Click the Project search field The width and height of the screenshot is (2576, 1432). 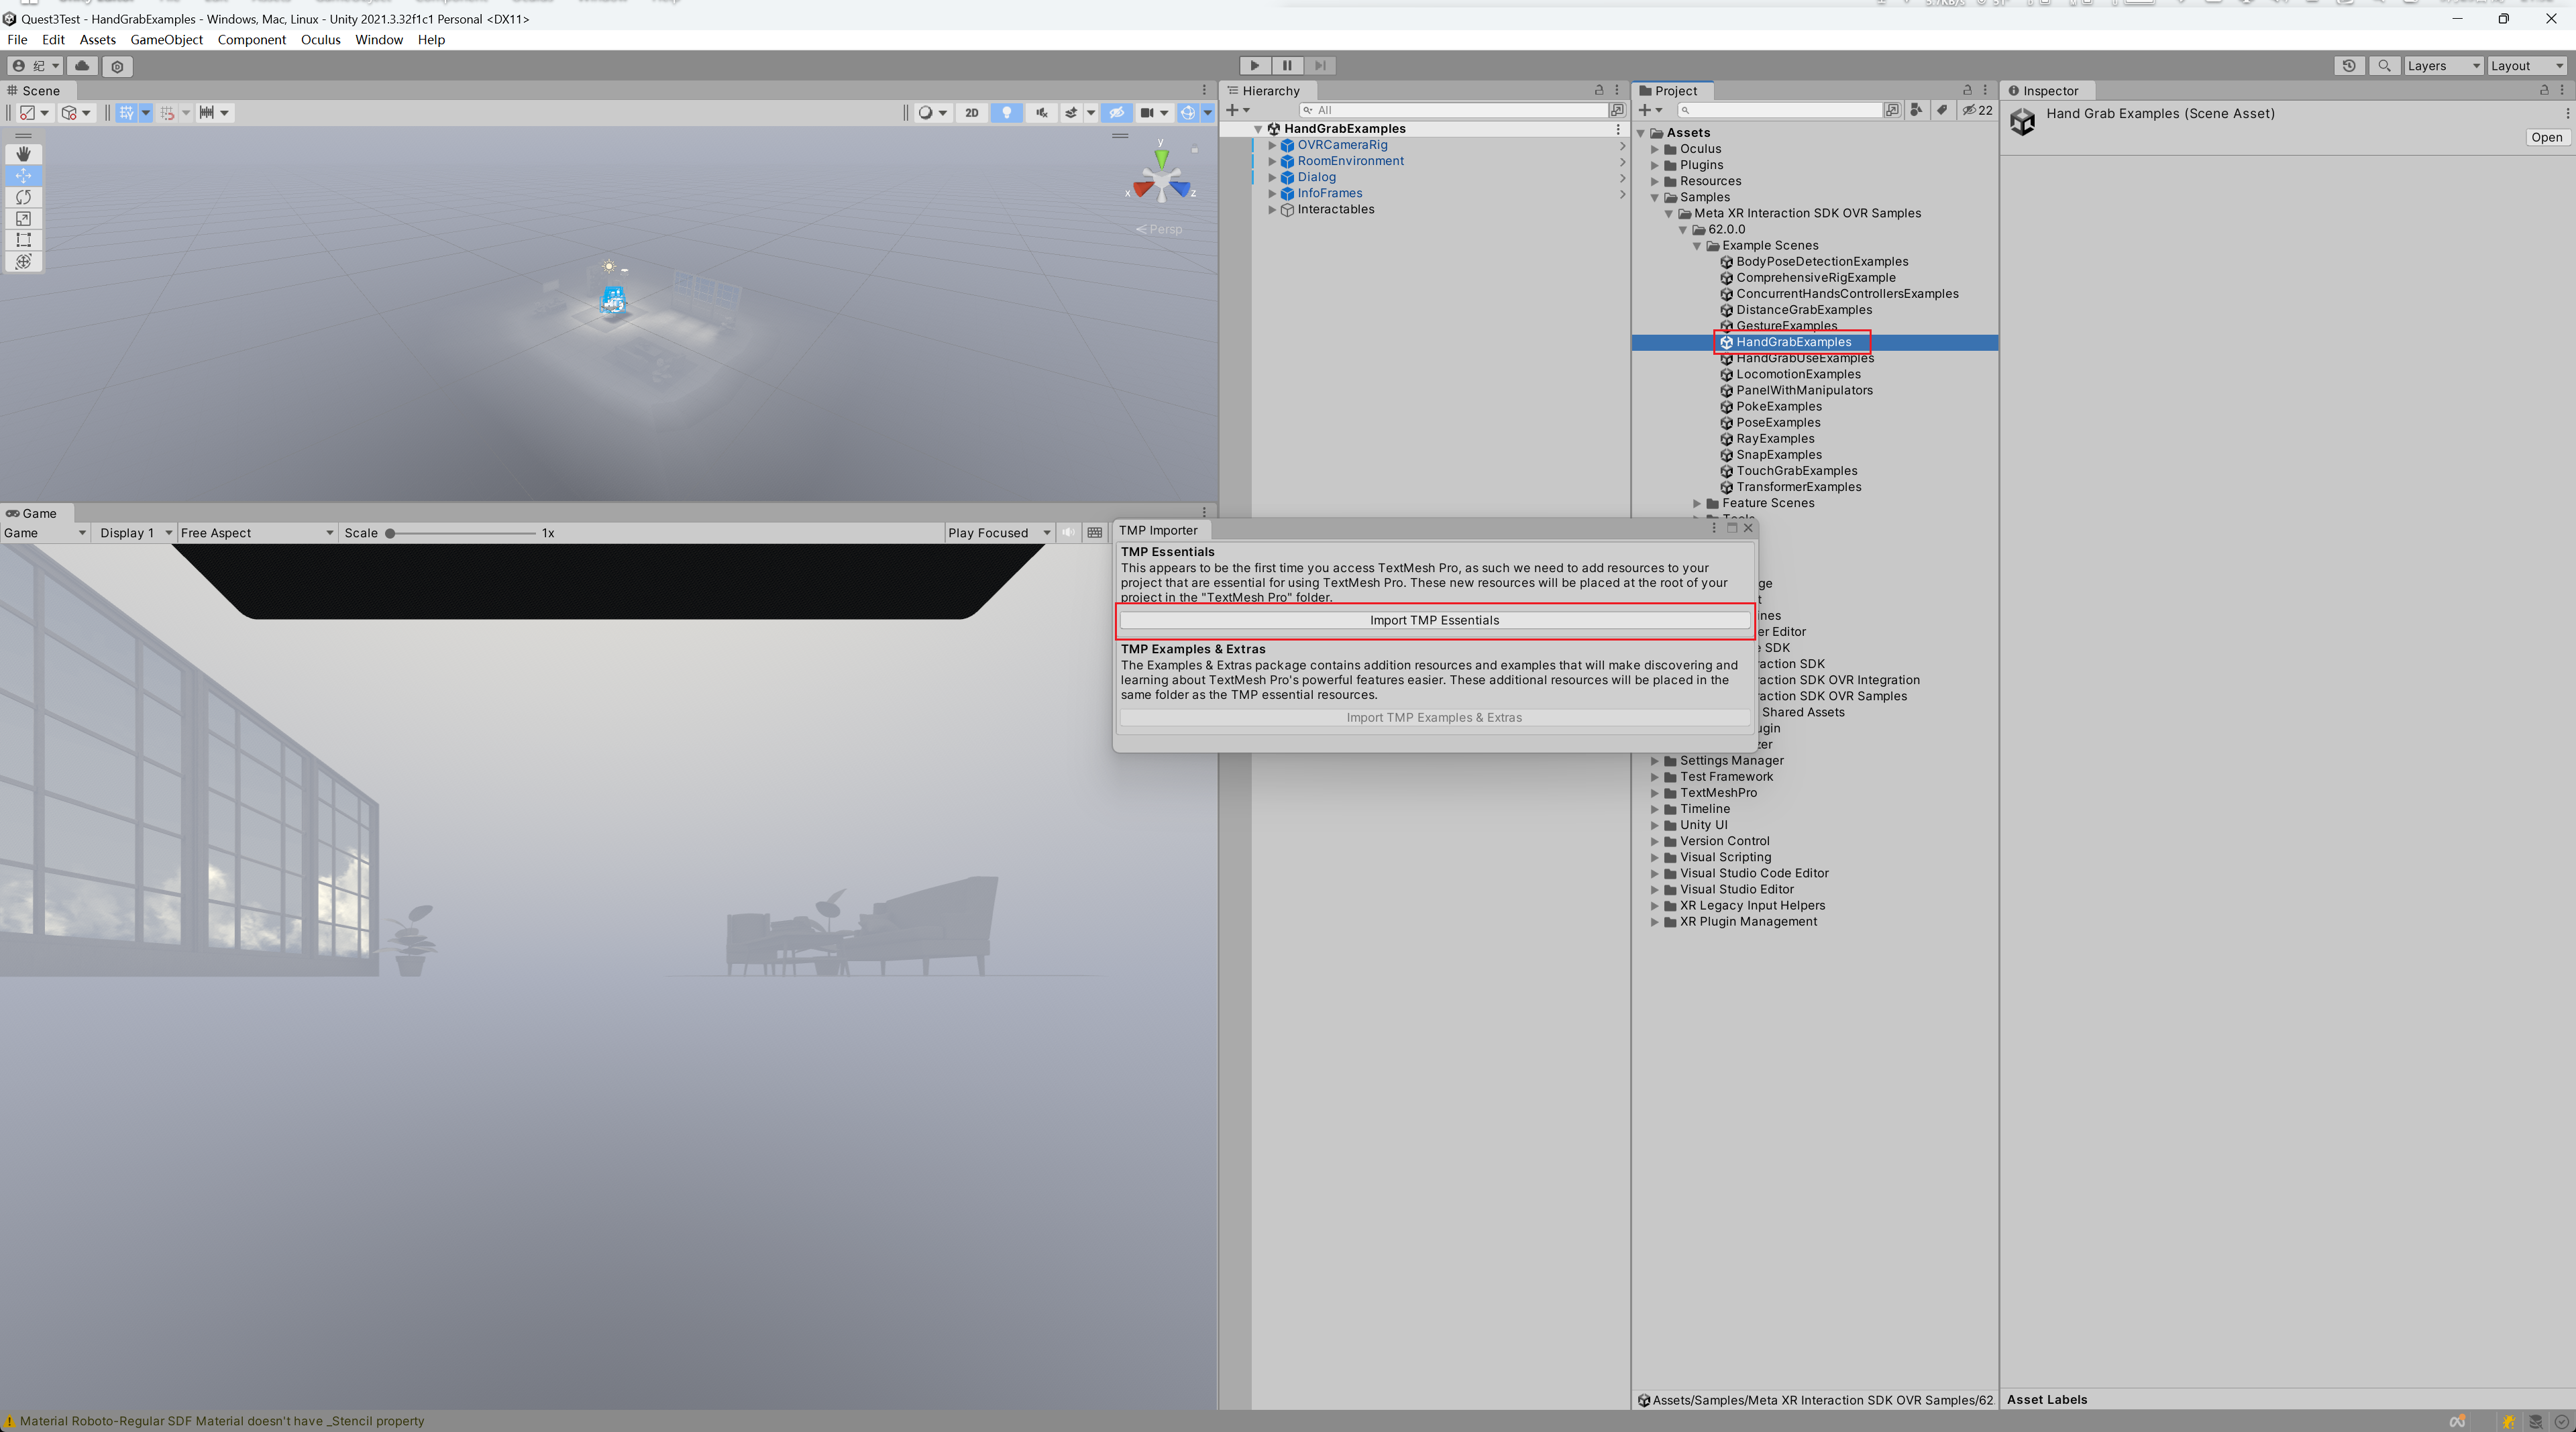tap(1780, 111)
